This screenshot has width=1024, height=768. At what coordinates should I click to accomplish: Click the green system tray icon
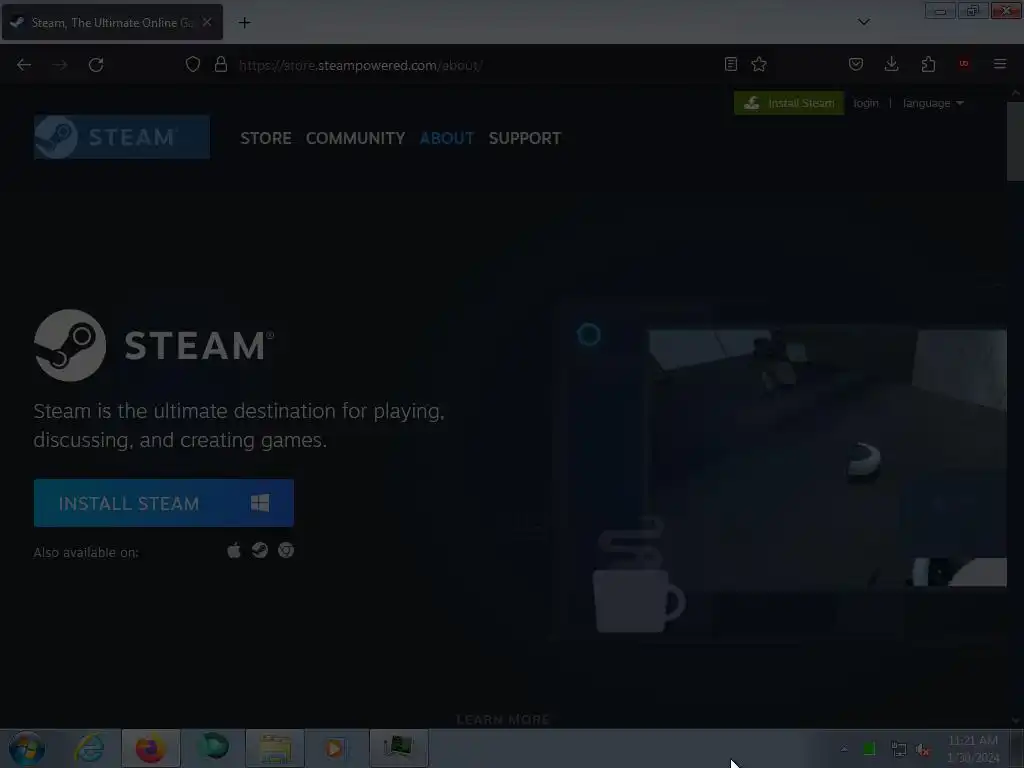tap(869, 749)
